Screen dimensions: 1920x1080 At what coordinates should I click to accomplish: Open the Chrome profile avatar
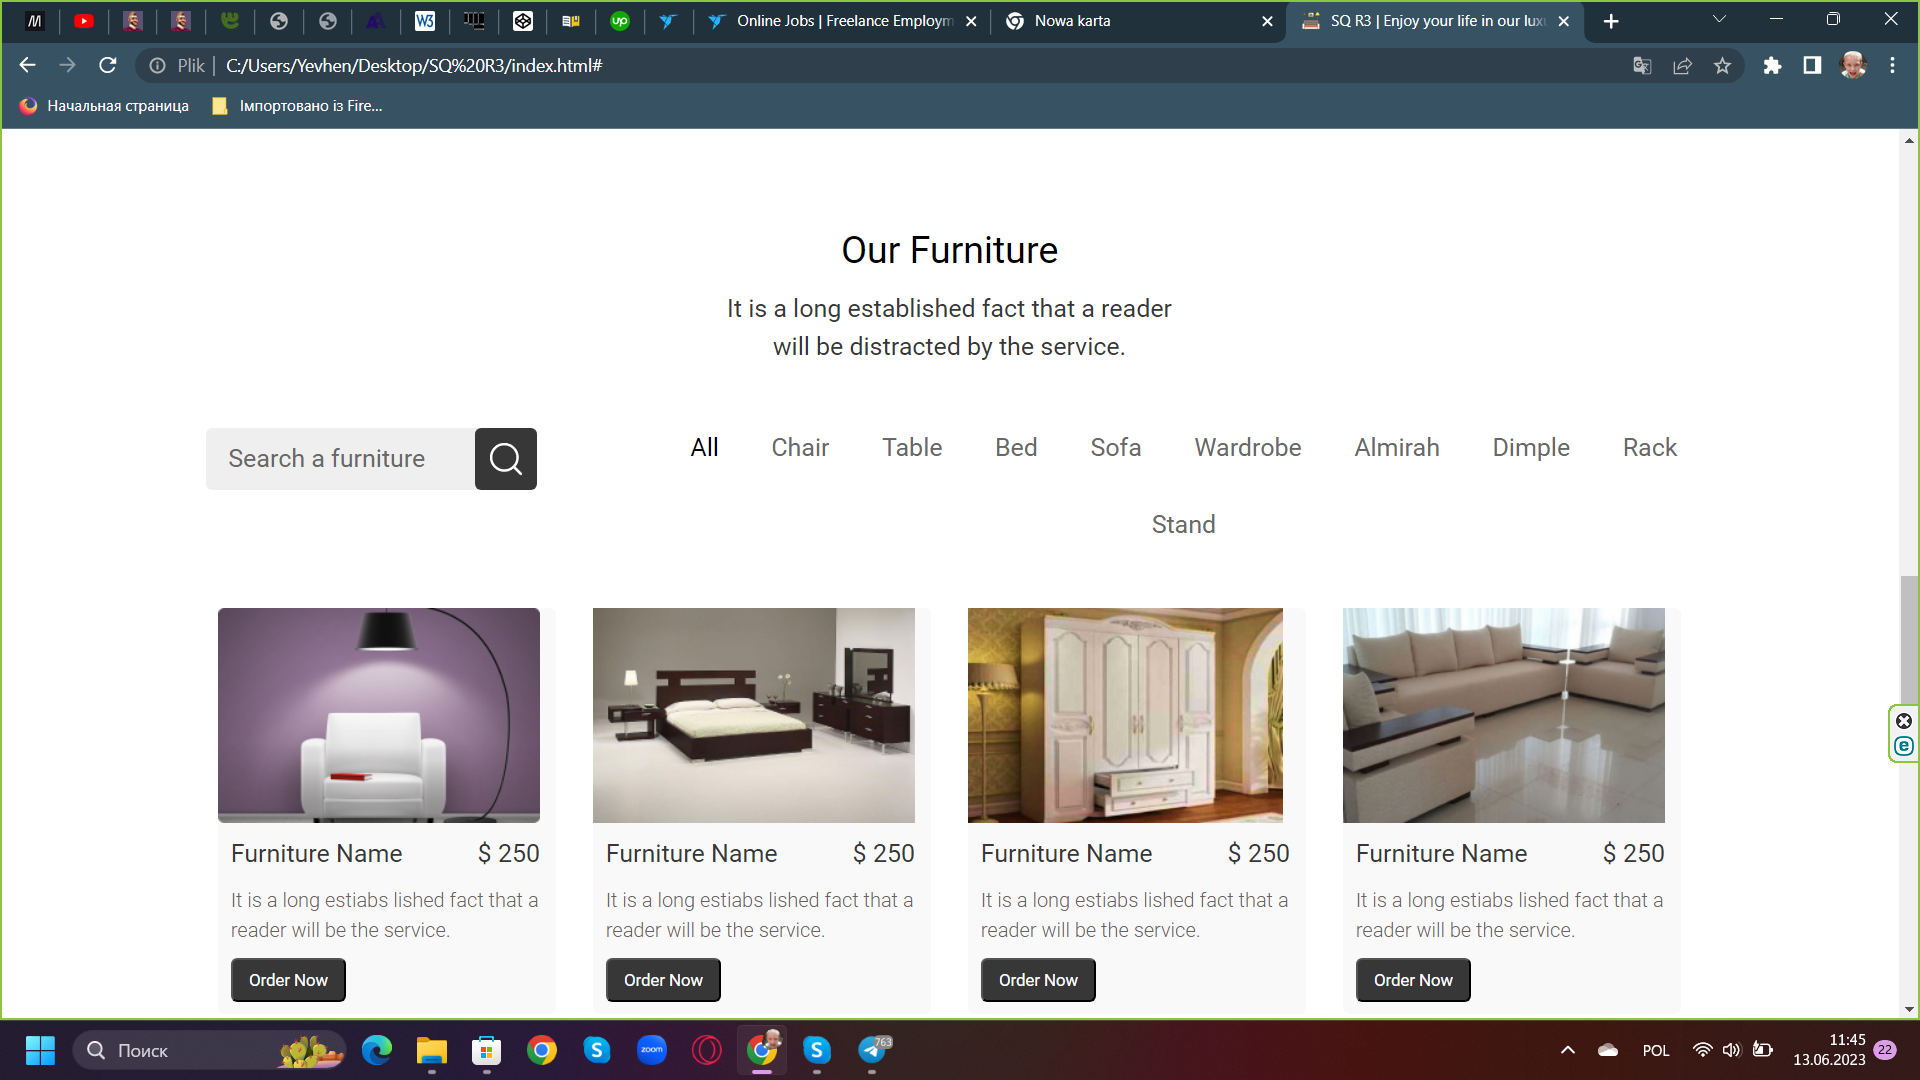[x=1853, y=65]
